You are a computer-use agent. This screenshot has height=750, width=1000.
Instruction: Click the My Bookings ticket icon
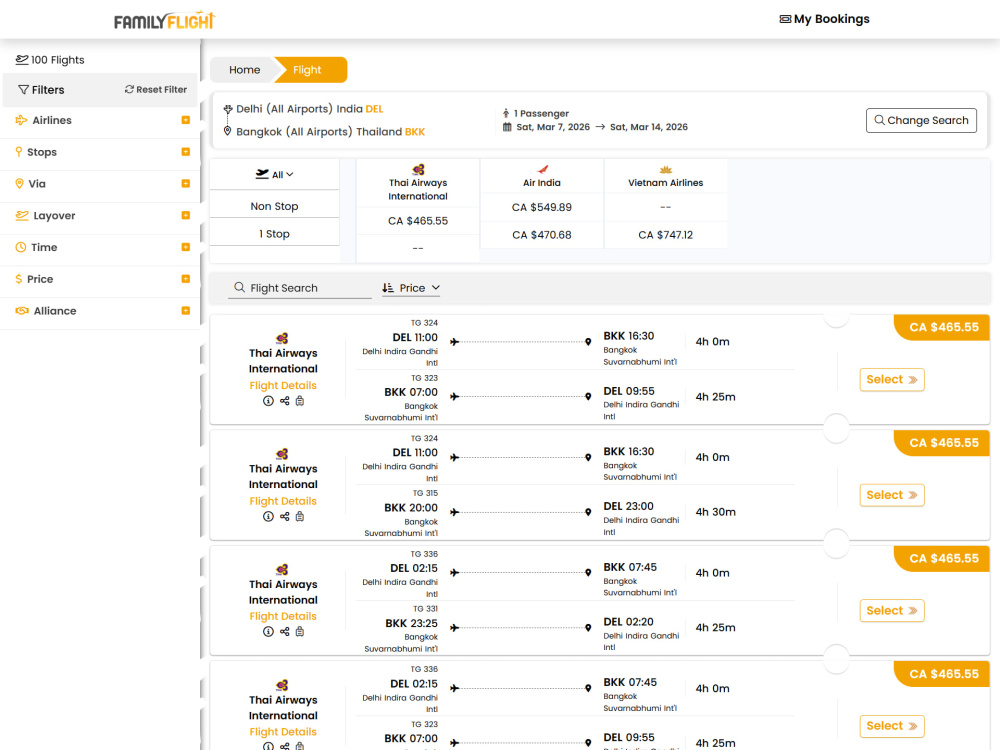[785, 19]
